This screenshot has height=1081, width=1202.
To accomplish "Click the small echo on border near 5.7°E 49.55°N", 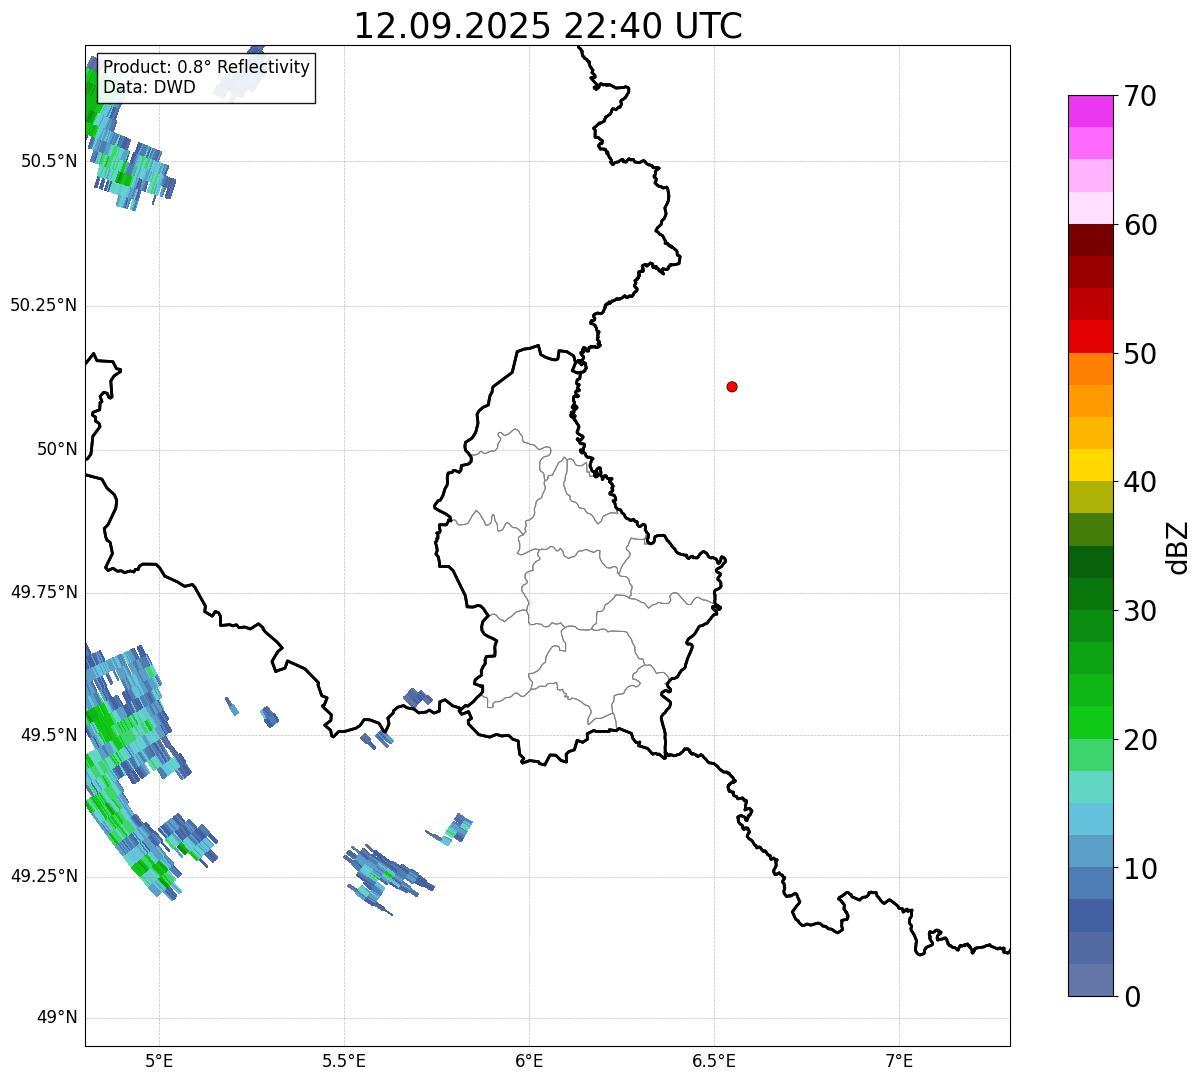I will point(417,697).
